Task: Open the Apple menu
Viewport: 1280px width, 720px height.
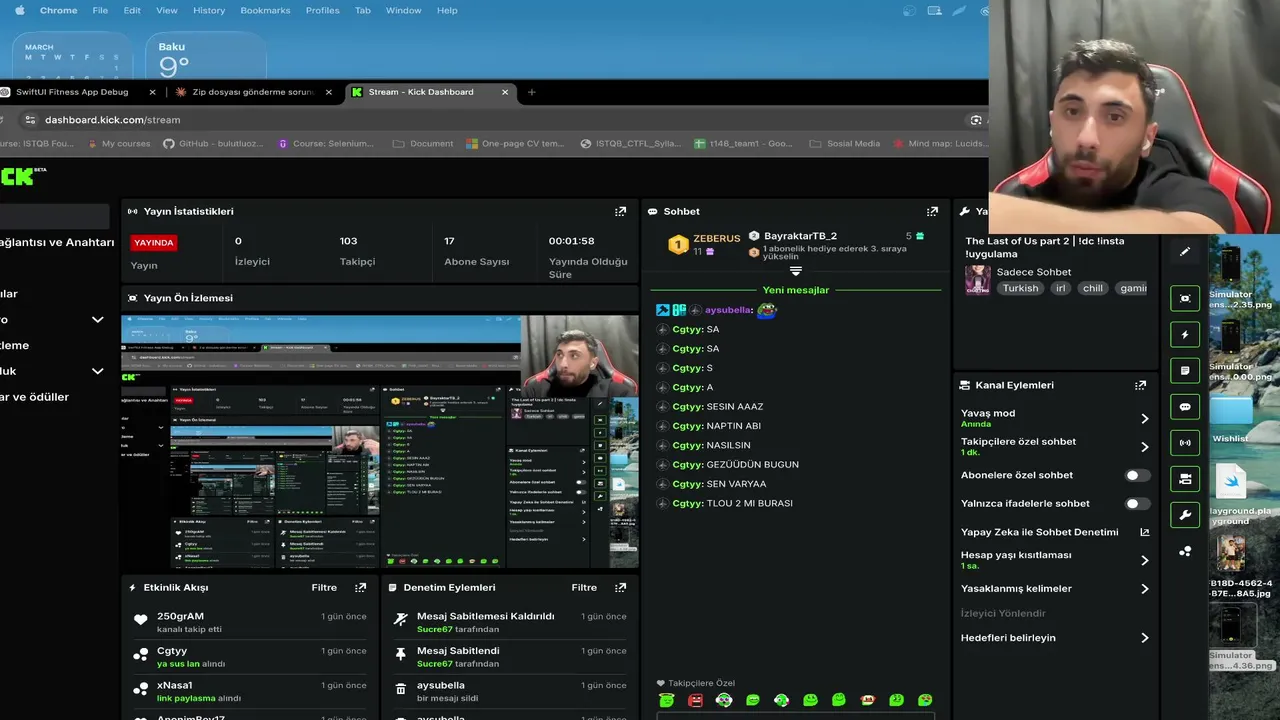Action: pyautogui.click(x=19, y=10)
